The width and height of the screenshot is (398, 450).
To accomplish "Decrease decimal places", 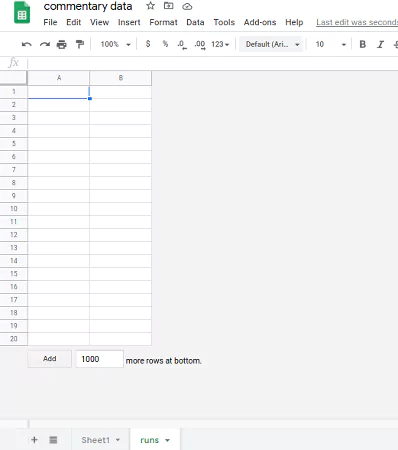I will coord(182,44).
